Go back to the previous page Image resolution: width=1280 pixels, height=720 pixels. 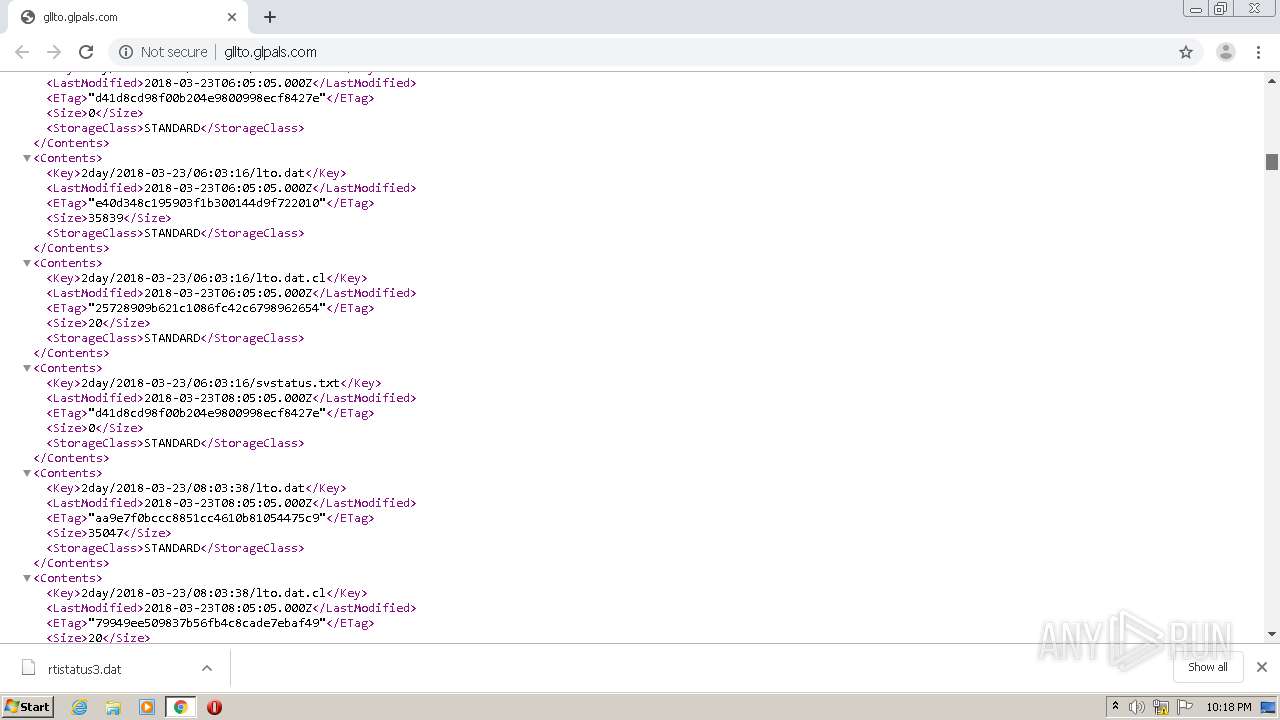(22, 52)
